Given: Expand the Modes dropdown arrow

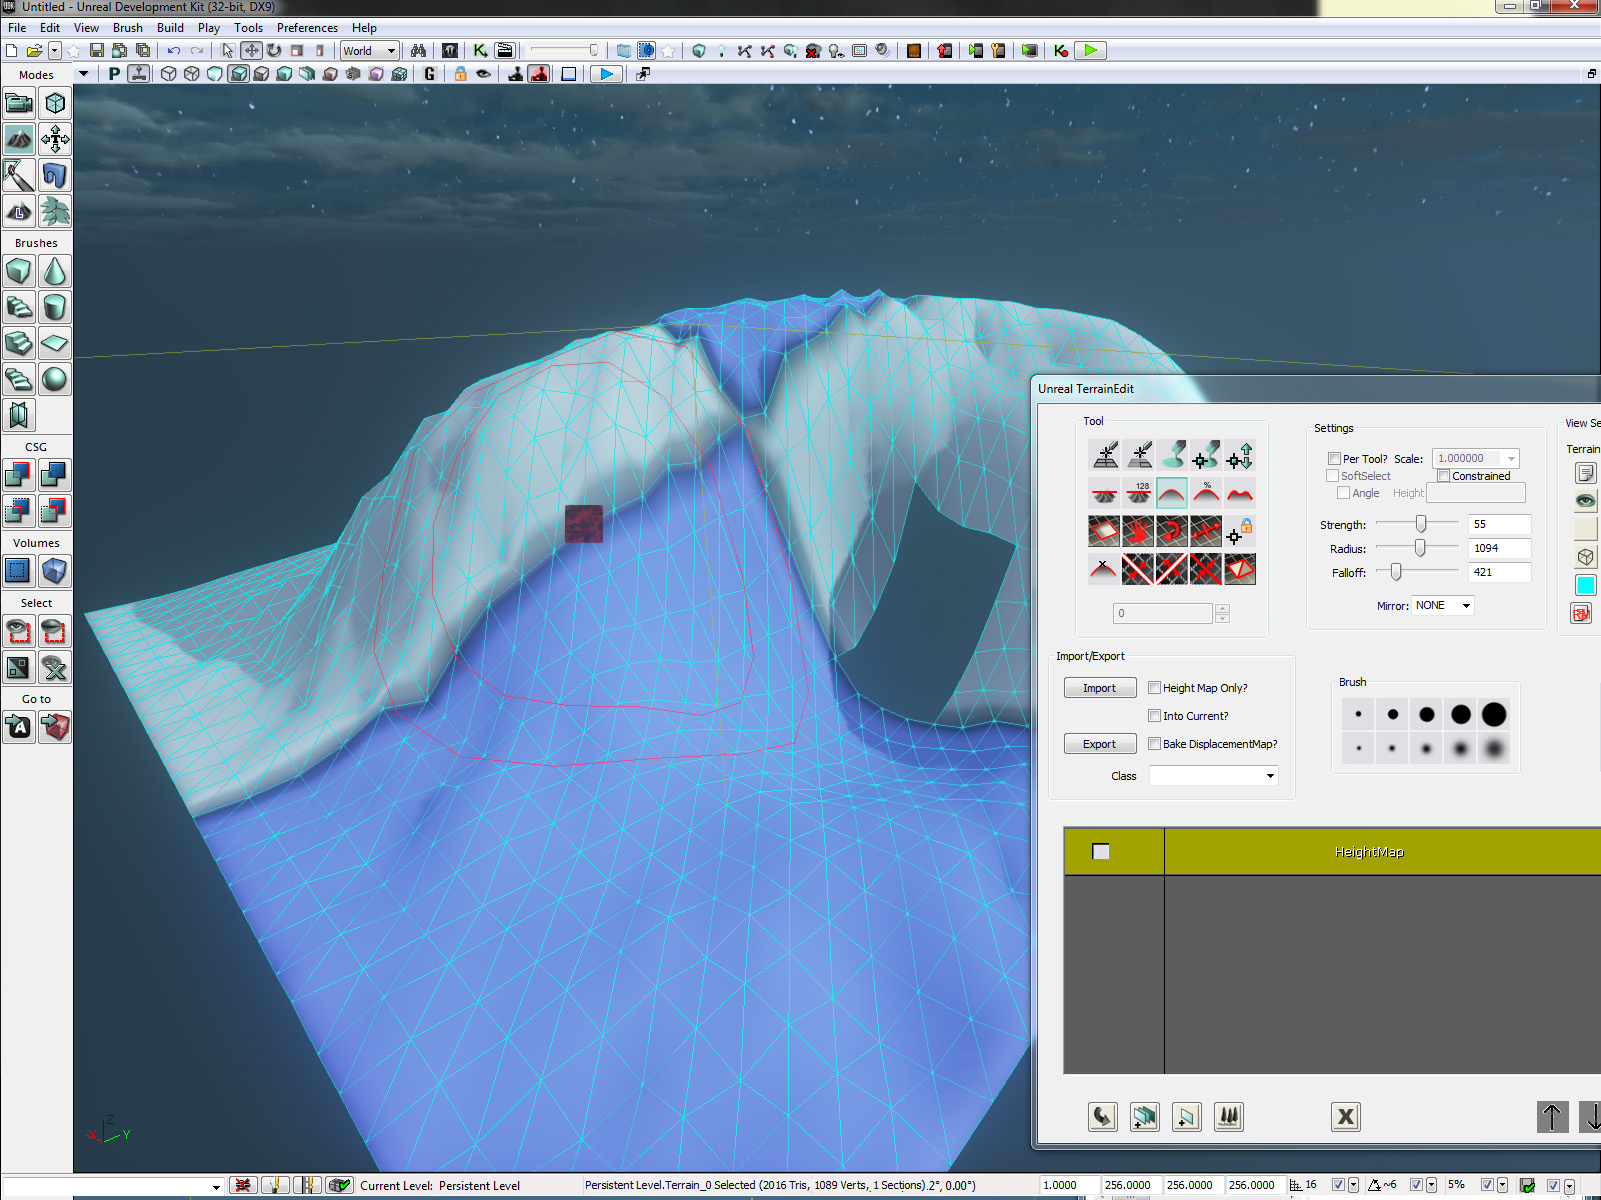Looking at the screenshot, I should pyautogui.click(x=83, y=74).
